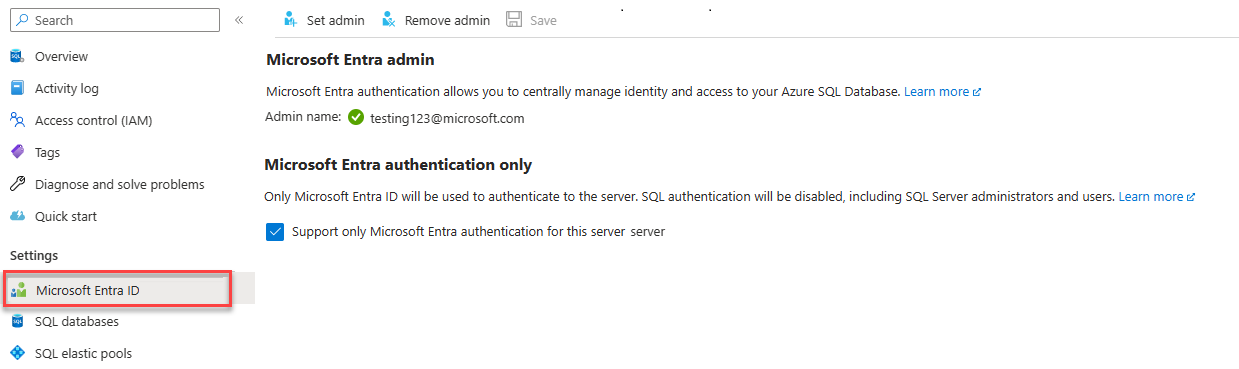Click Microsoft Entra authentication only heading
Viewport: 1239px width, 369px height.
pyautogui.click(x=398, y=164)
